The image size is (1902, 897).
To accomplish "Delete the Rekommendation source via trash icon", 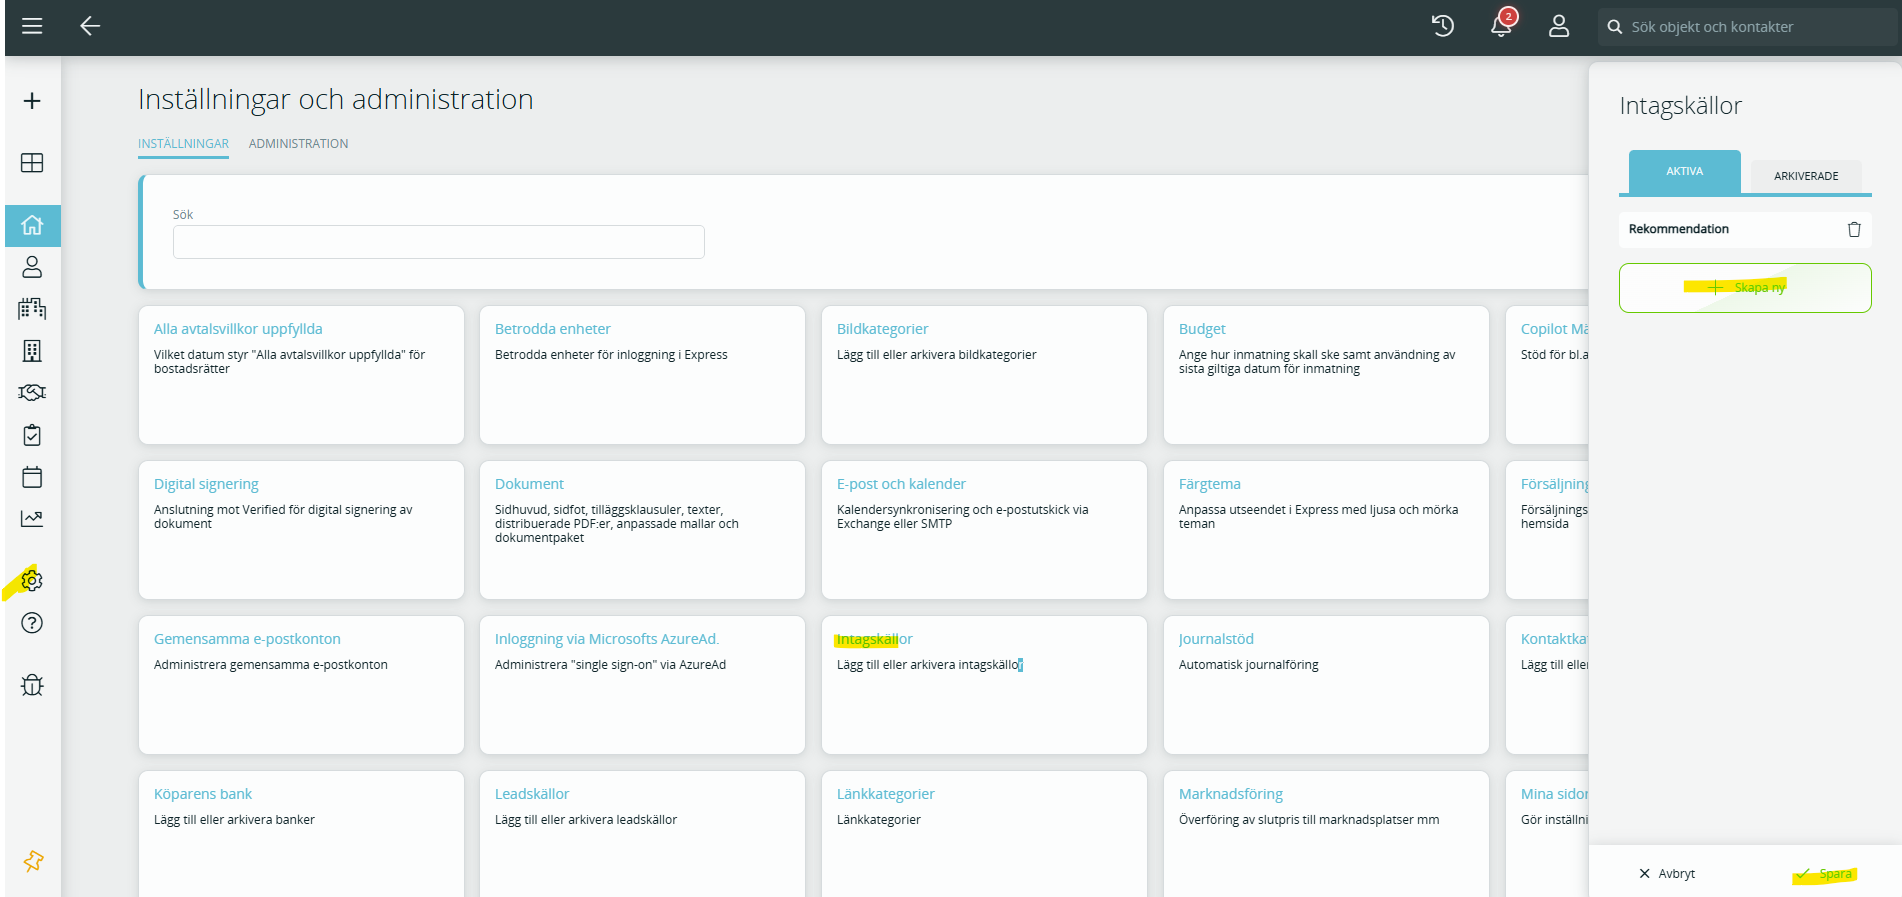I will coord(1854,230).
